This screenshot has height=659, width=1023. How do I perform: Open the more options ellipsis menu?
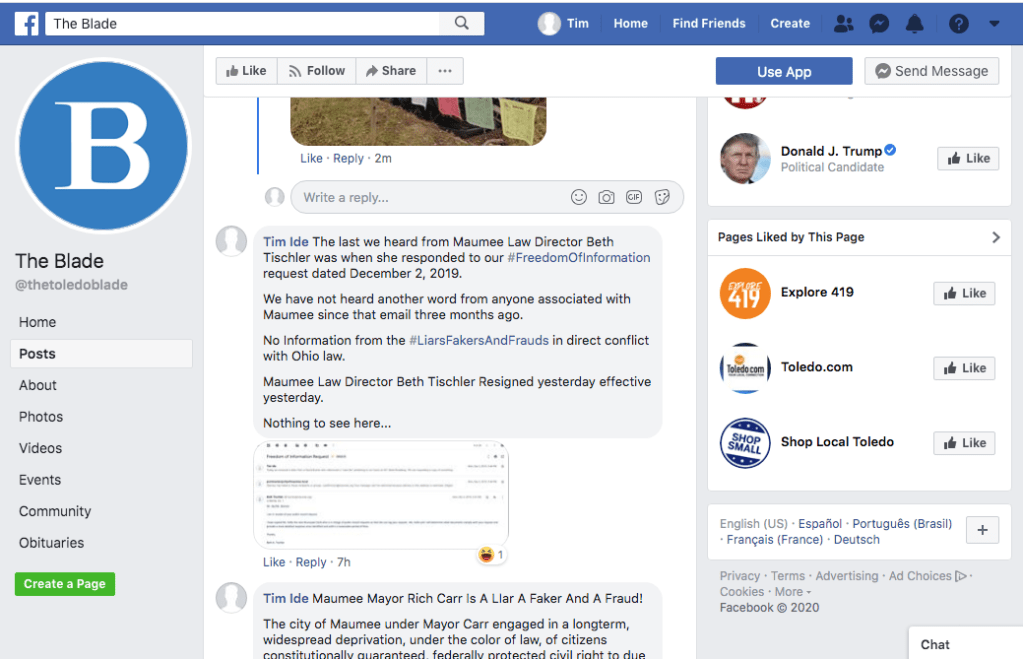pos(445,71)
